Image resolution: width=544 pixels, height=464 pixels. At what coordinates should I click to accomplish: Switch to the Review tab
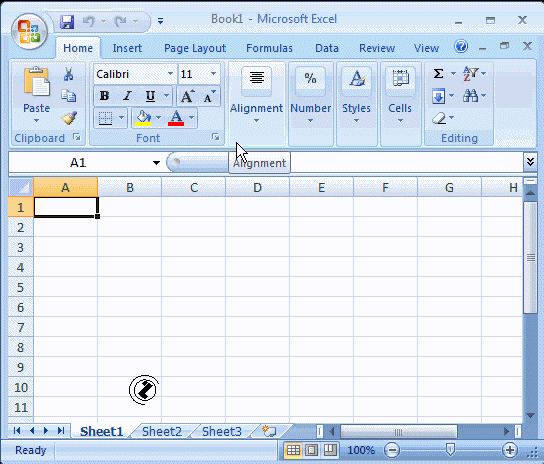click(377, 48)
